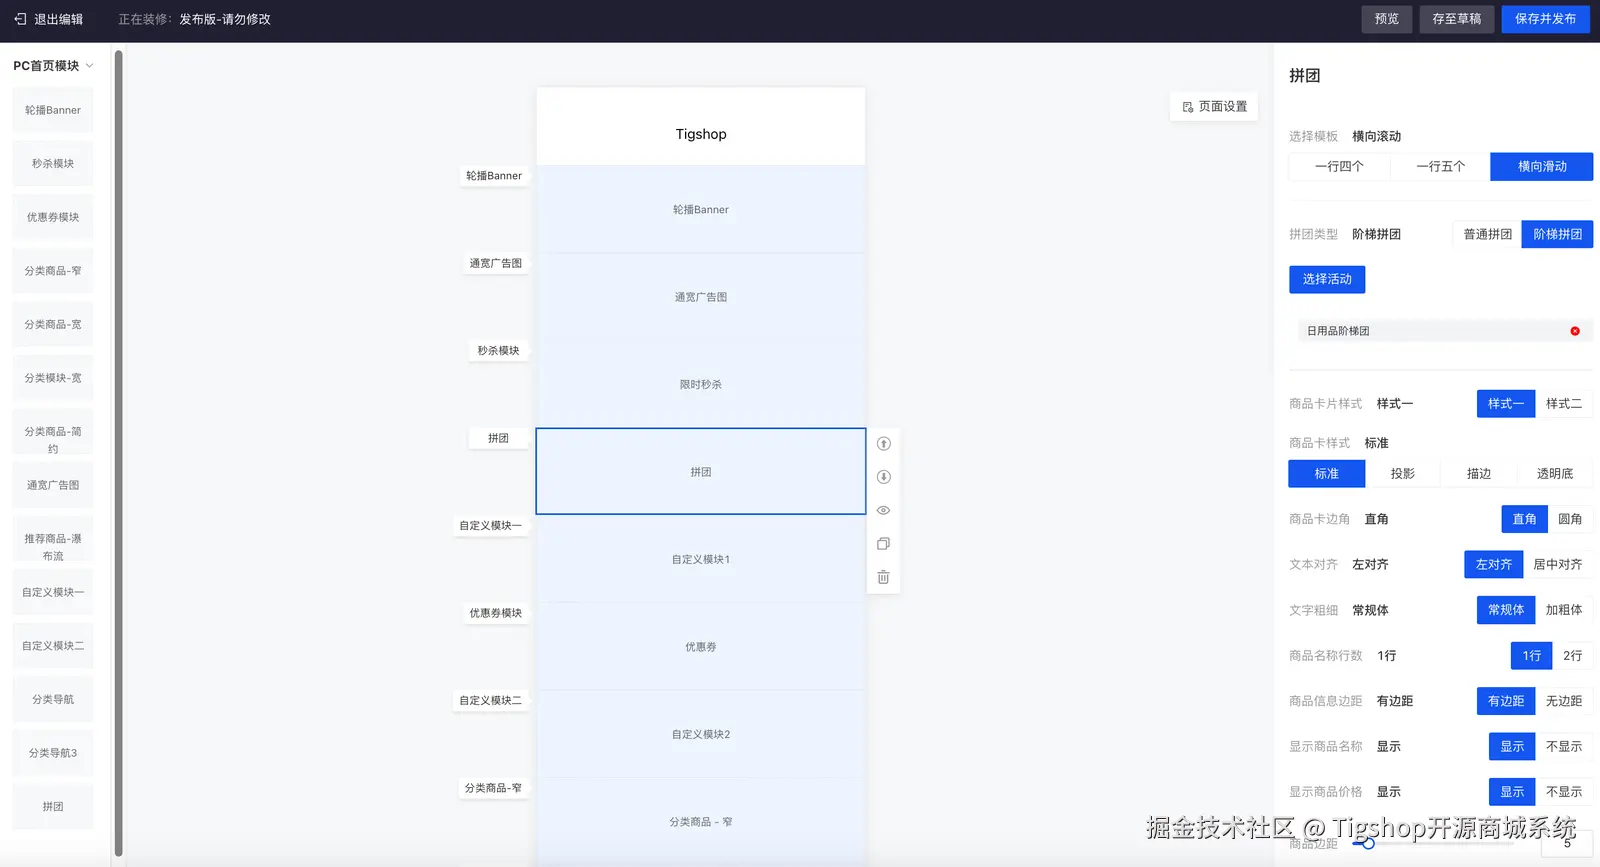Expand PC首页模块 dropdown chevron
Screen dimensions: 1600x867
coord(89,66)
